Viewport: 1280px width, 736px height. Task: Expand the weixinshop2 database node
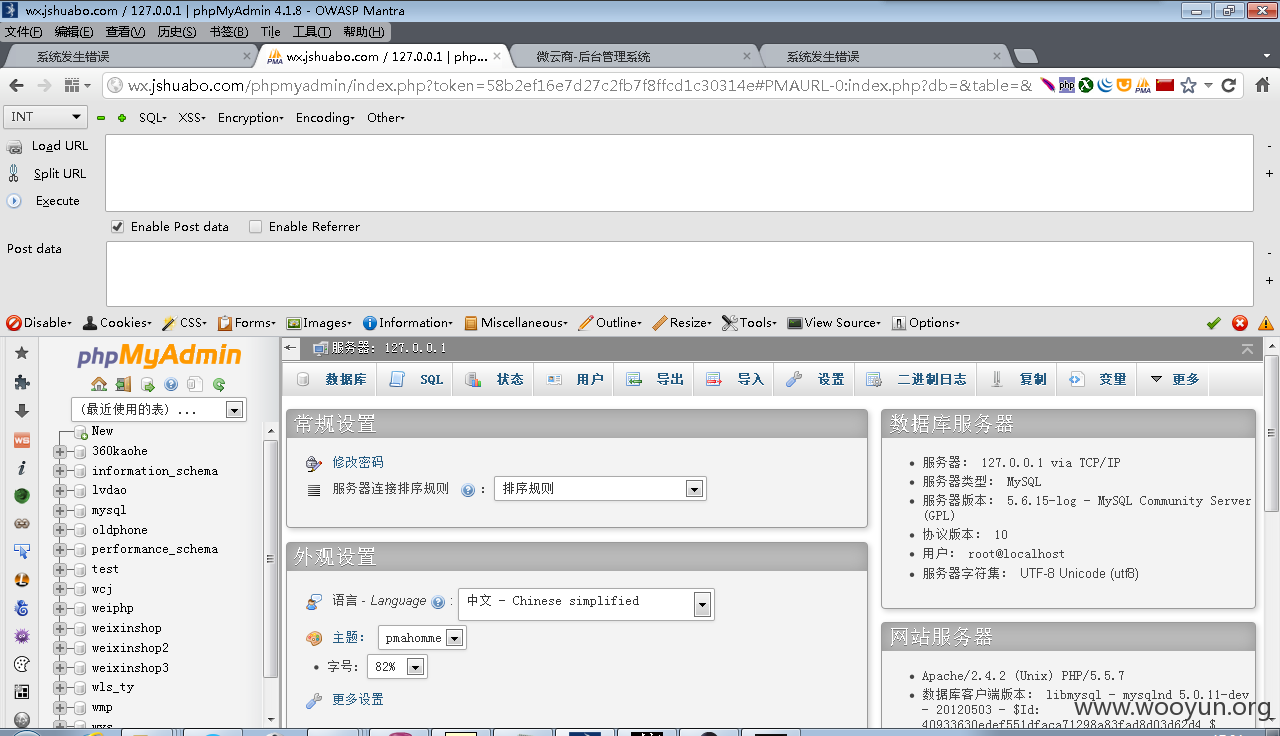tap(60, 648)
